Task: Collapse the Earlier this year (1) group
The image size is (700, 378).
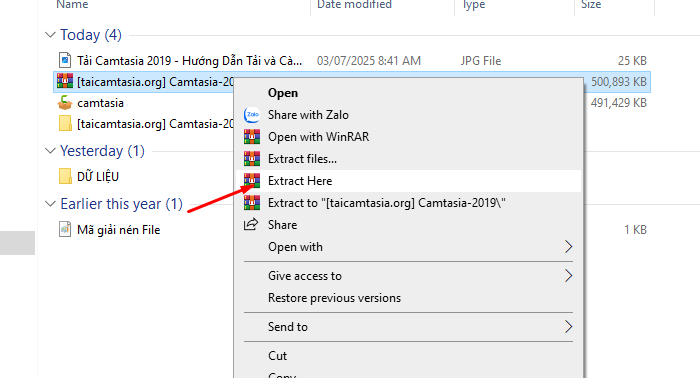Action: [50, 204]
